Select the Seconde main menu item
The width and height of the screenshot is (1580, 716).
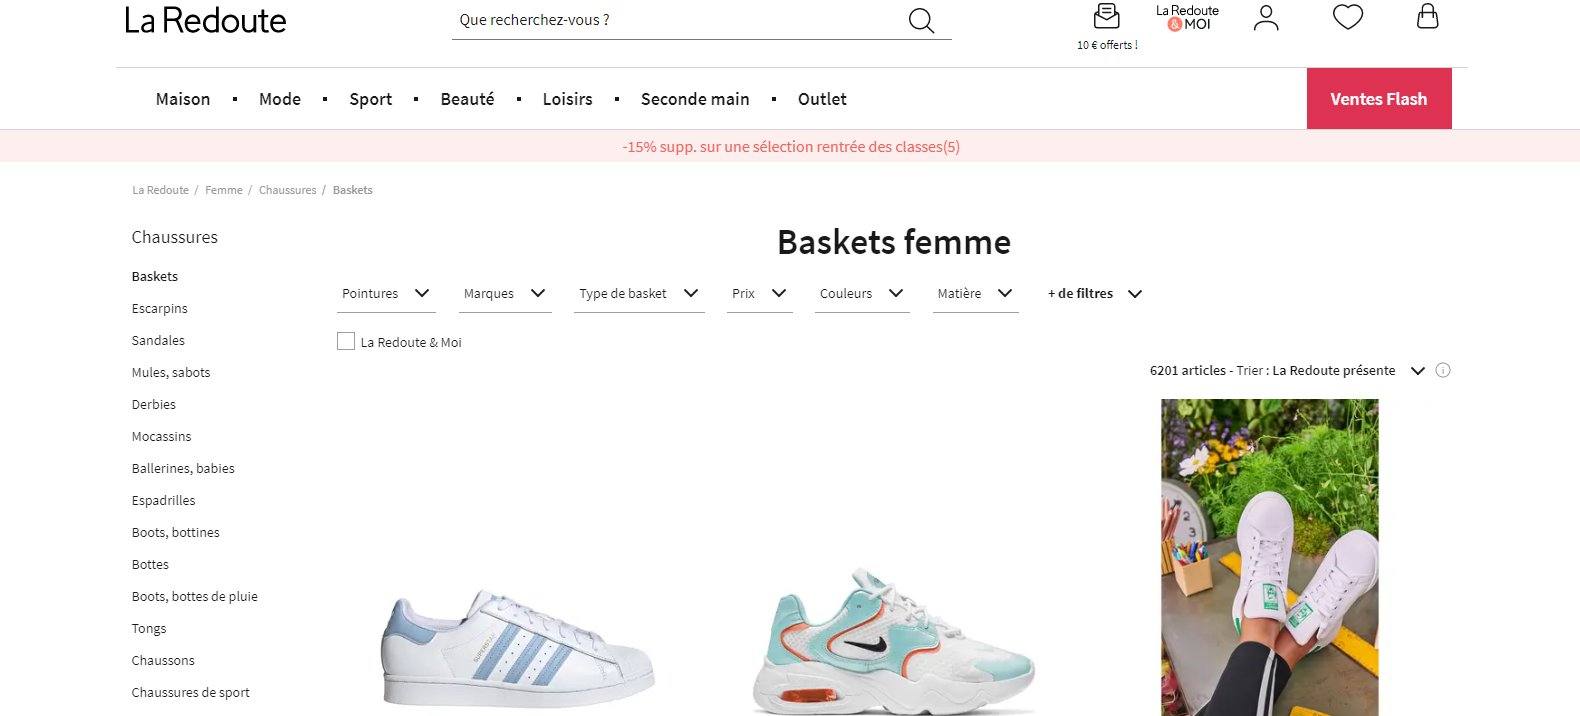695,99
